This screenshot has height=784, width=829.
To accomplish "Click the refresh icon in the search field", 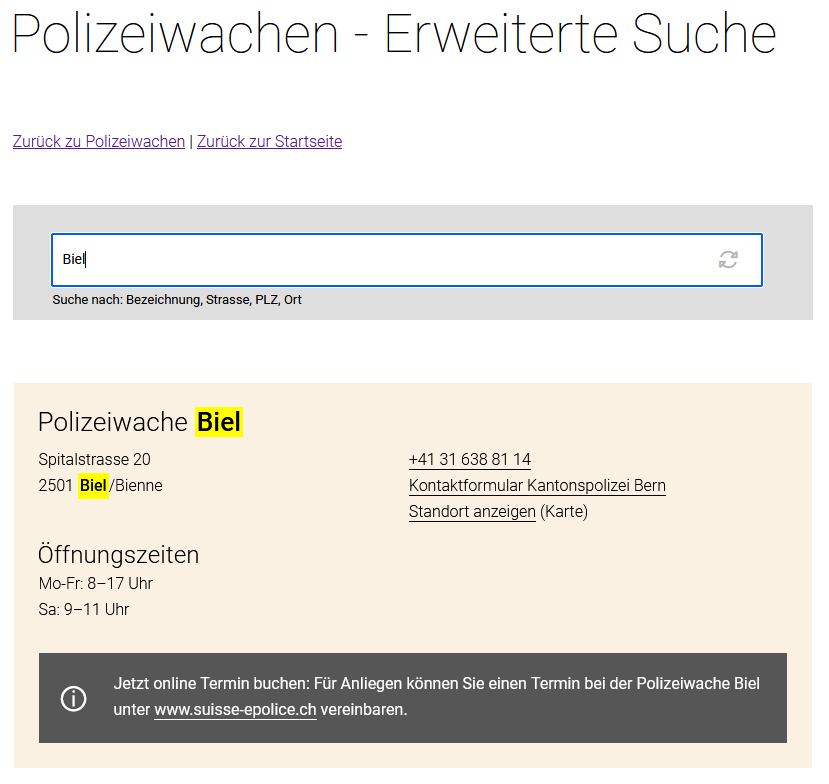I will 728,260.
